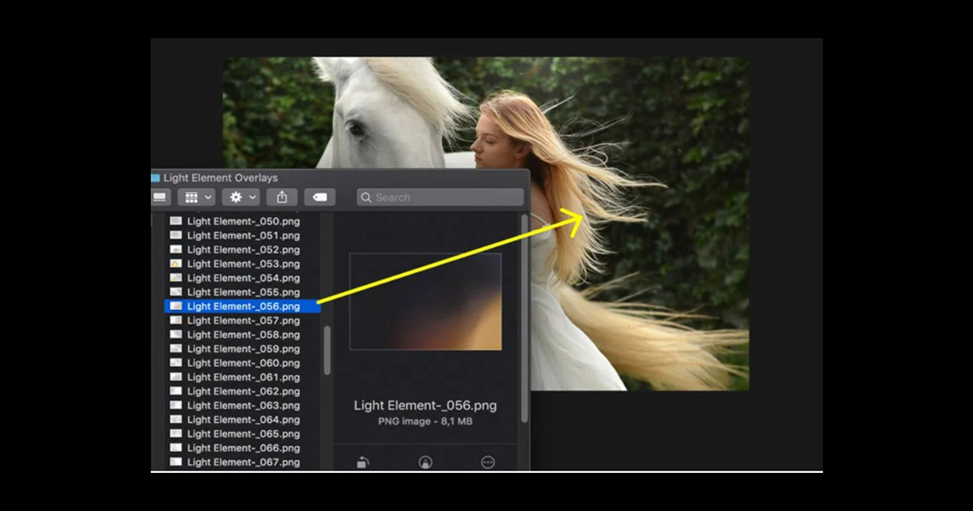Click the Light Element Overlays window title

[x=220, y=178]
